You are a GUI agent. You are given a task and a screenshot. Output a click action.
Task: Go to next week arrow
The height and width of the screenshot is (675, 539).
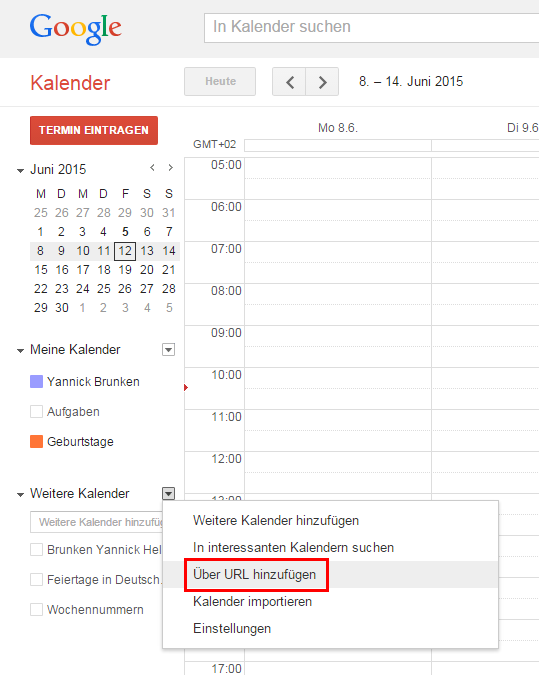(x=322, y=81)
